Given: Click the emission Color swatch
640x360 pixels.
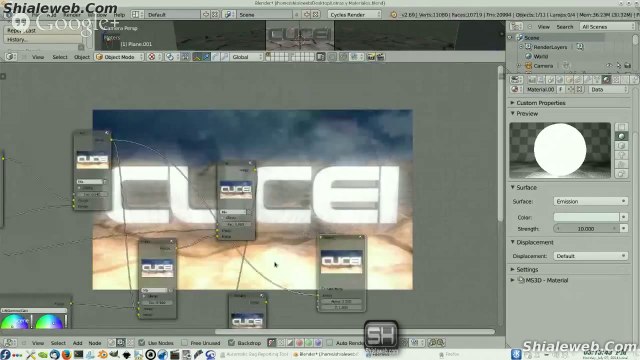Looking at the screenshot, I should coord(586,217).
